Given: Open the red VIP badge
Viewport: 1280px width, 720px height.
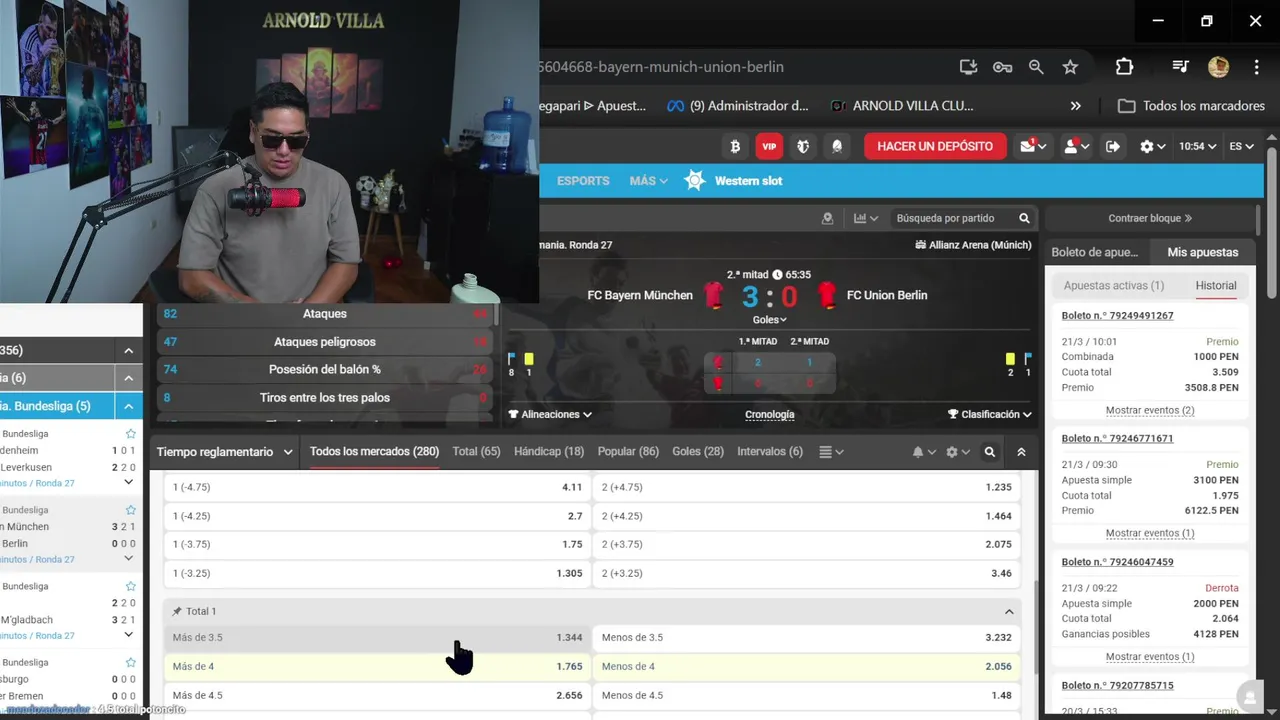Looking at the screenshot, I should tap(769, 146).
